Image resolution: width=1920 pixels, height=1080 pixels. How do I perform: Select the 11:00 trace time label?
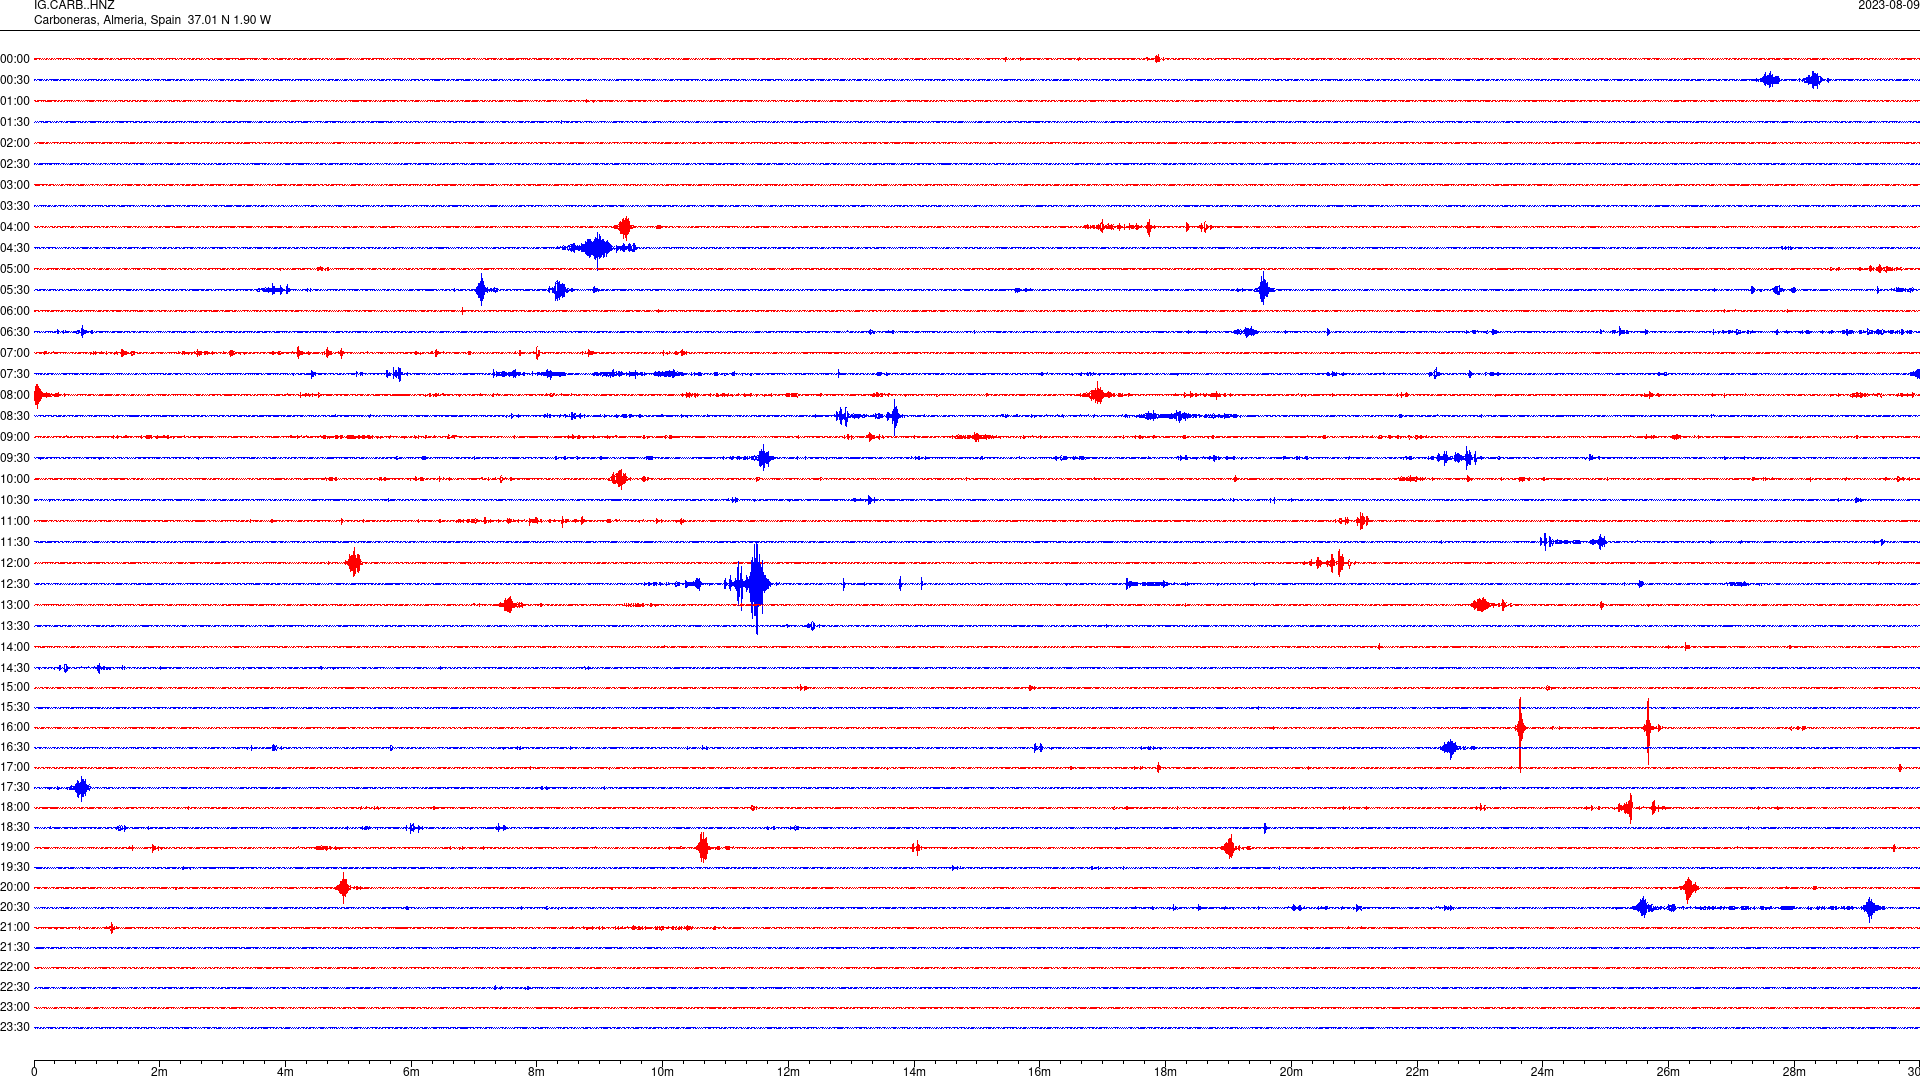15,521
